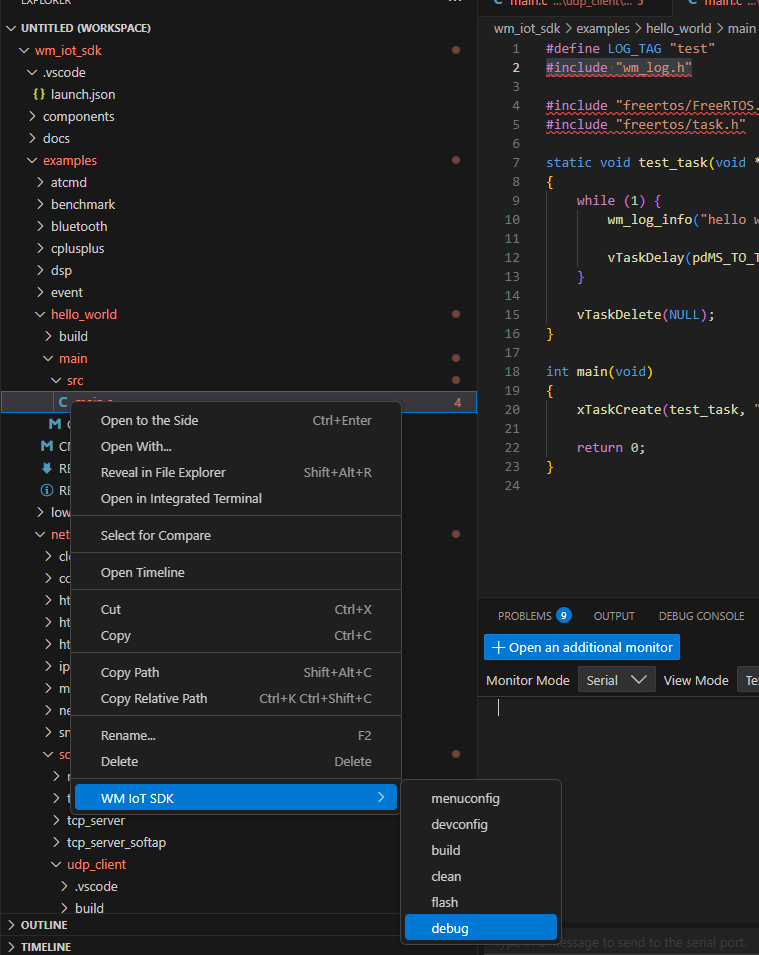Choose Copy Path

(236, 672)
